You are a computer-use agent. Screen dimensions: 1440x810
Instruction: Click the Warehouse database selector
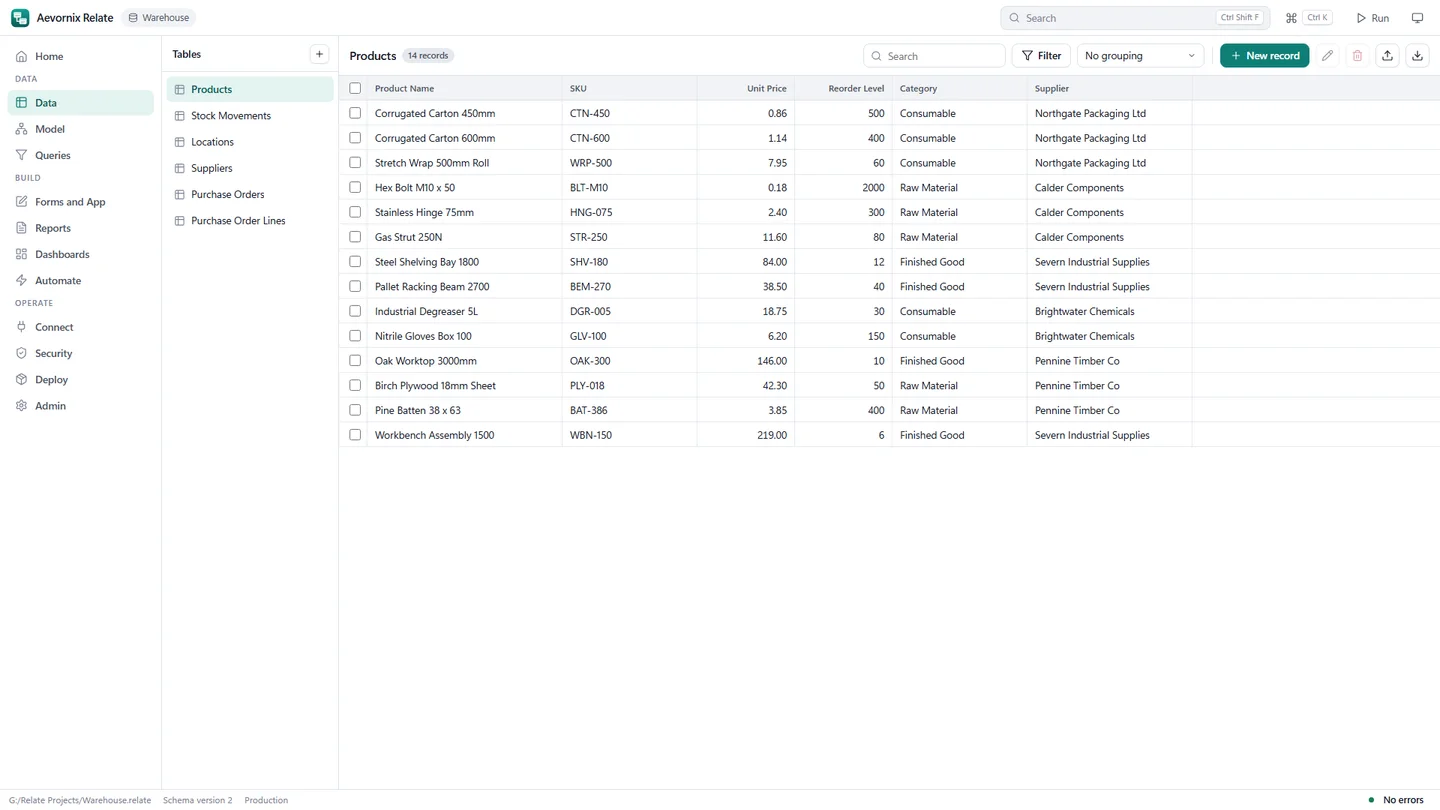coord(158,18)
